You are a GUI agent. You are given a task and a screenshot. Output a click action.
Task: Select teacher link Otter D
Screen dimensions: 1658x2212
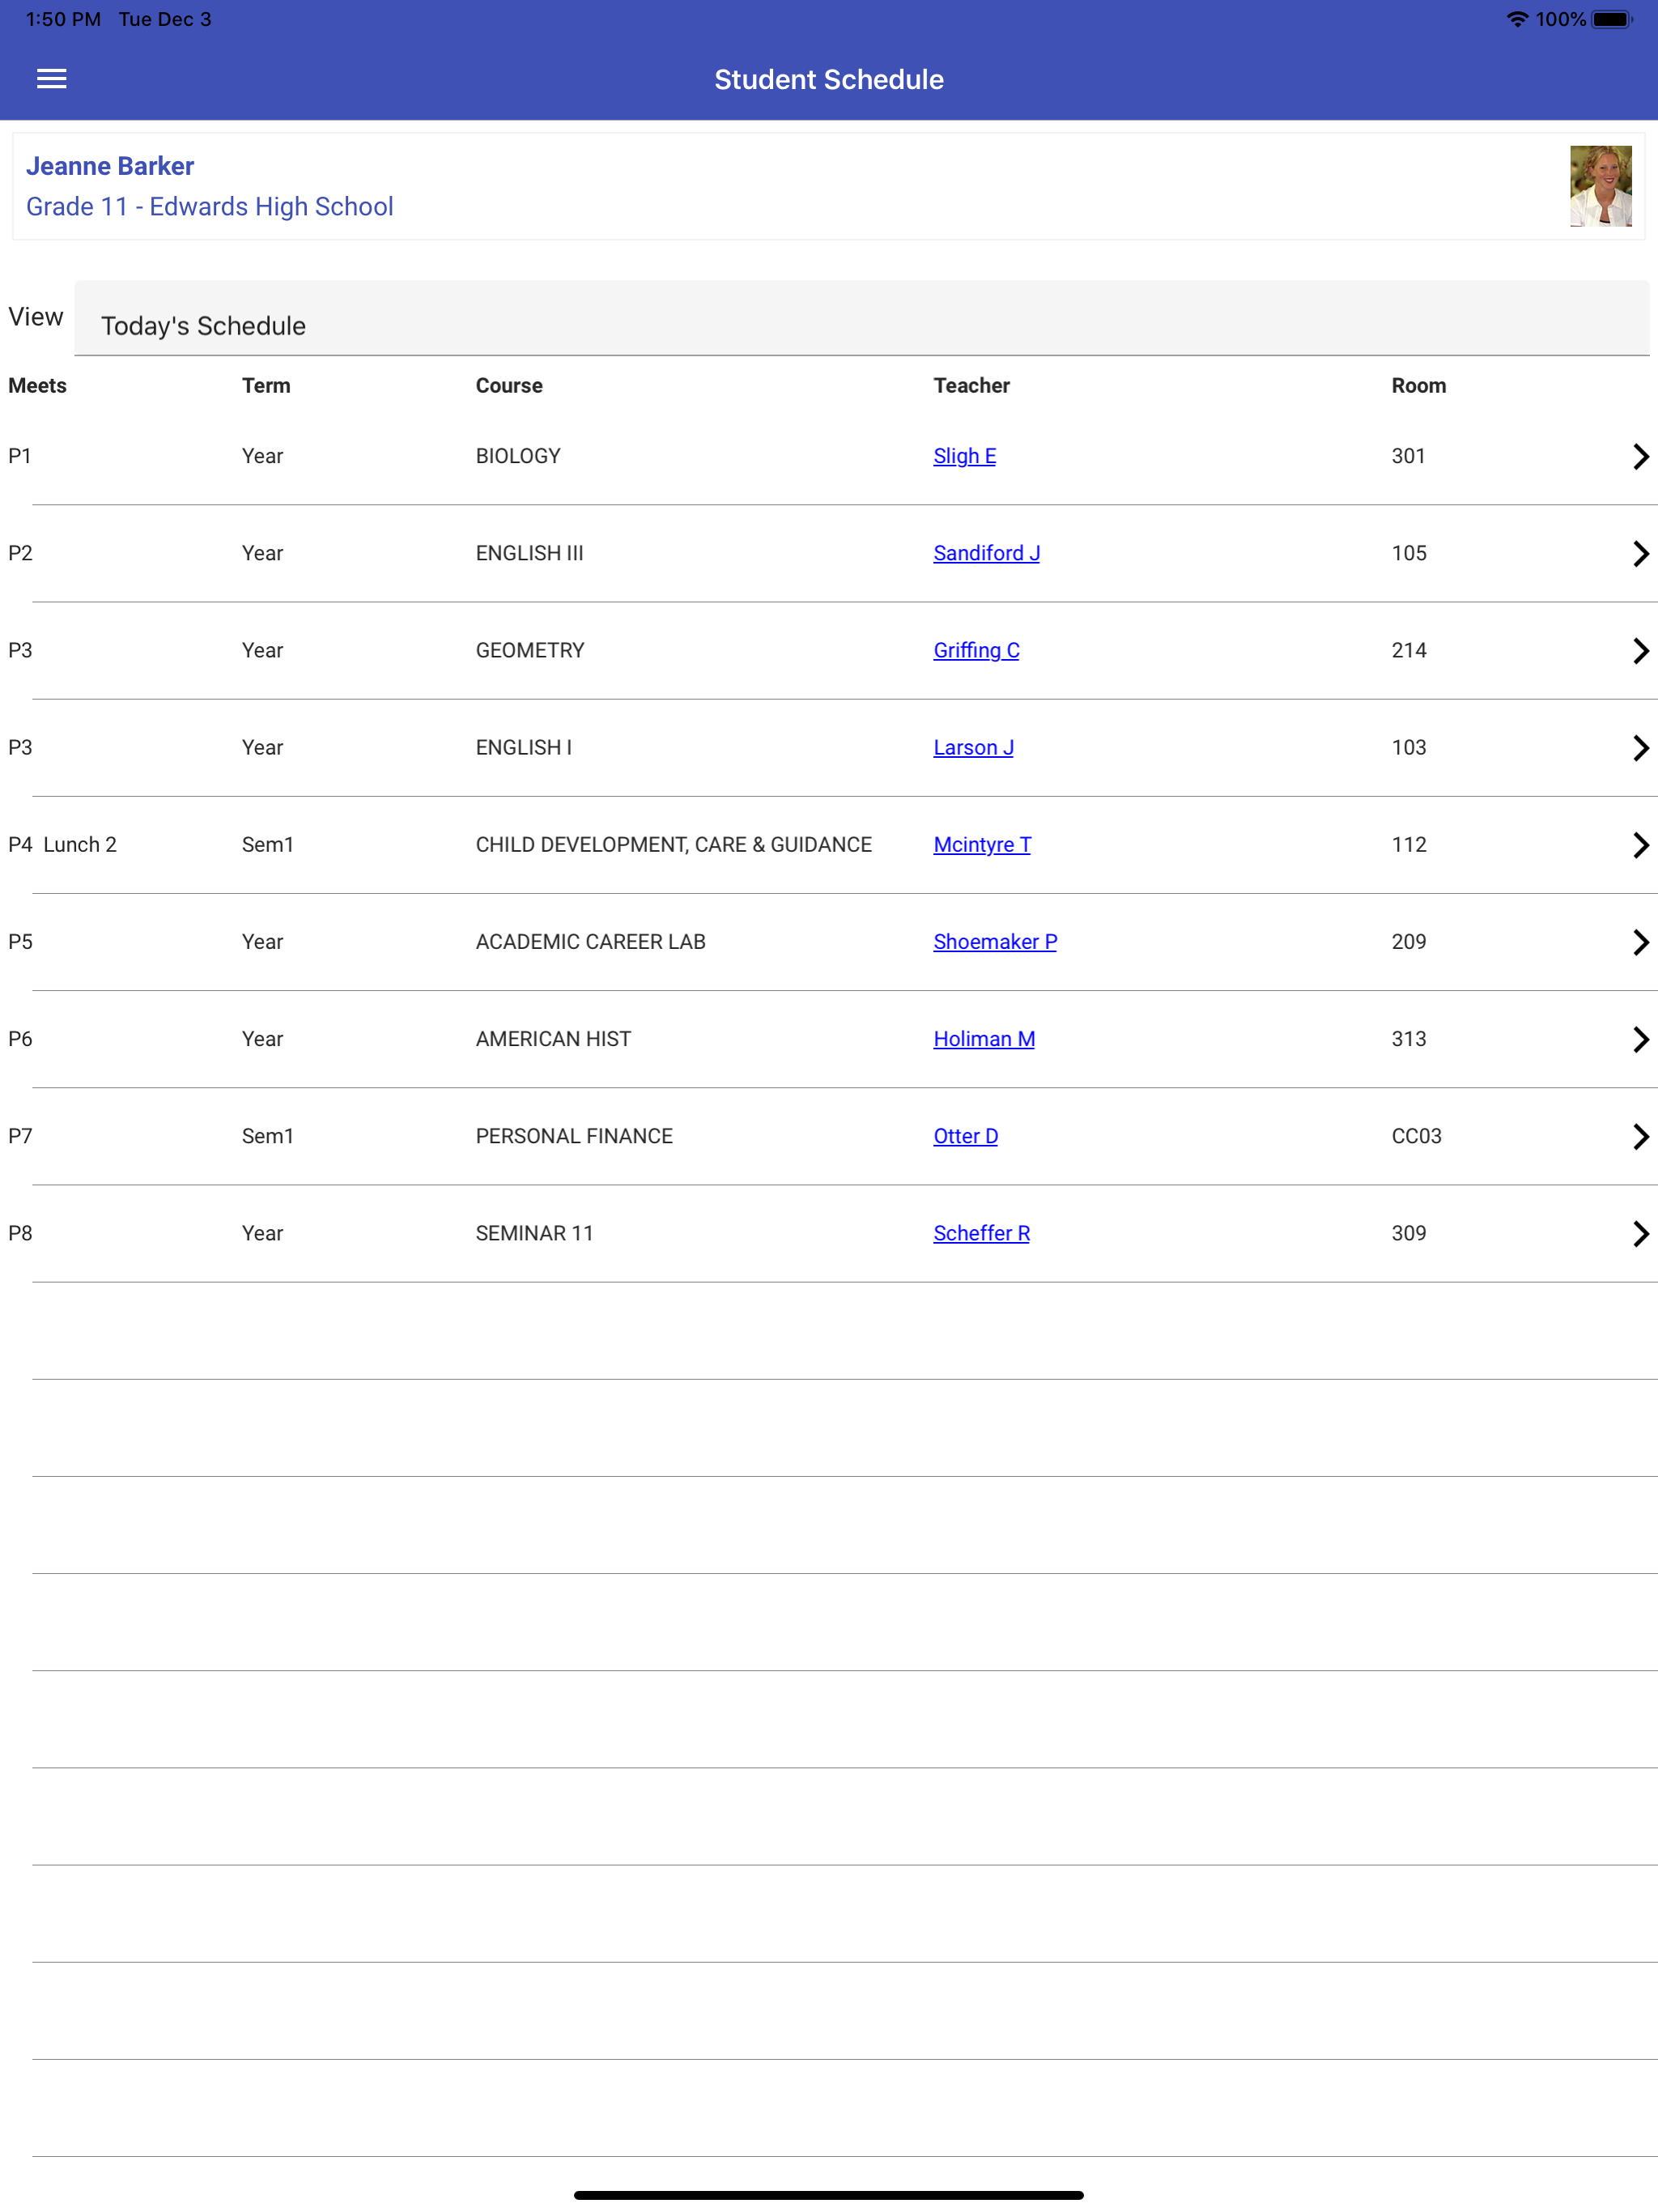tap(965, 1135)
